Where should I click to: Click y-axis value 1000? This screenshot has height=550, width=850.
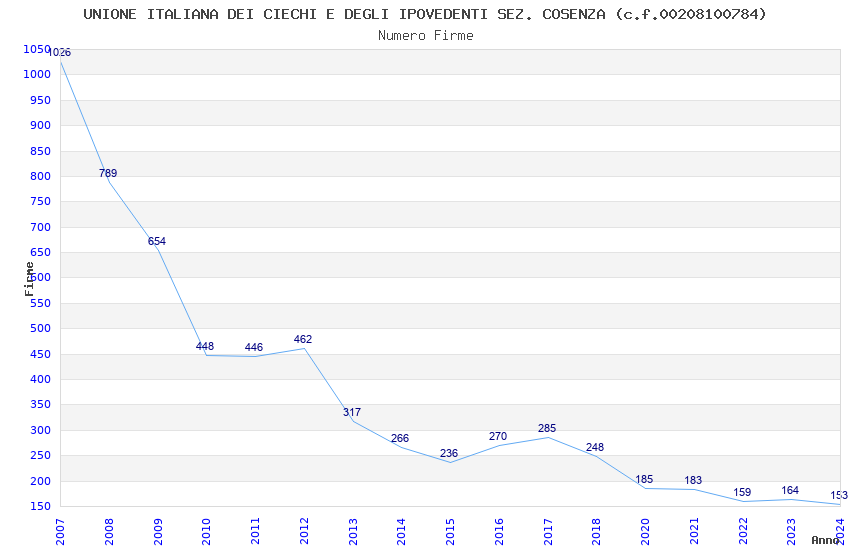tap(37, 75)
